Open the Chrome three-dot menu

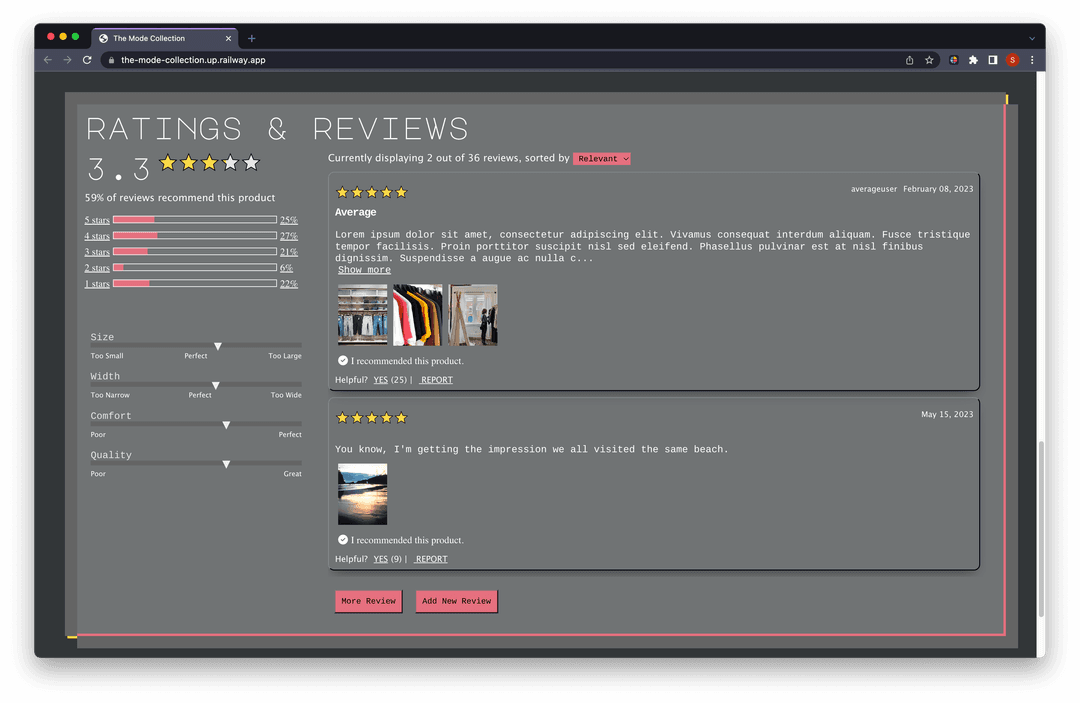click(x=1032, y=59)
